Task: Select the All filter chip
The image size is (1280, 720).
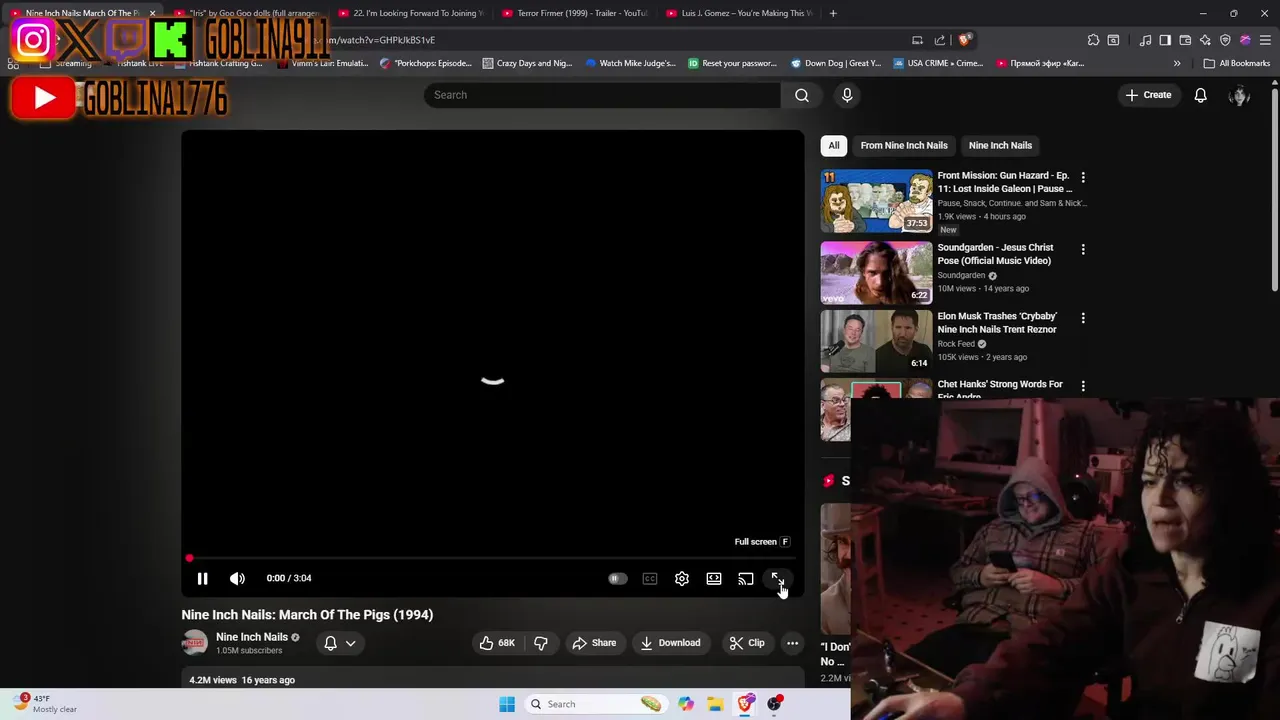Action: (x=834, y=145)
